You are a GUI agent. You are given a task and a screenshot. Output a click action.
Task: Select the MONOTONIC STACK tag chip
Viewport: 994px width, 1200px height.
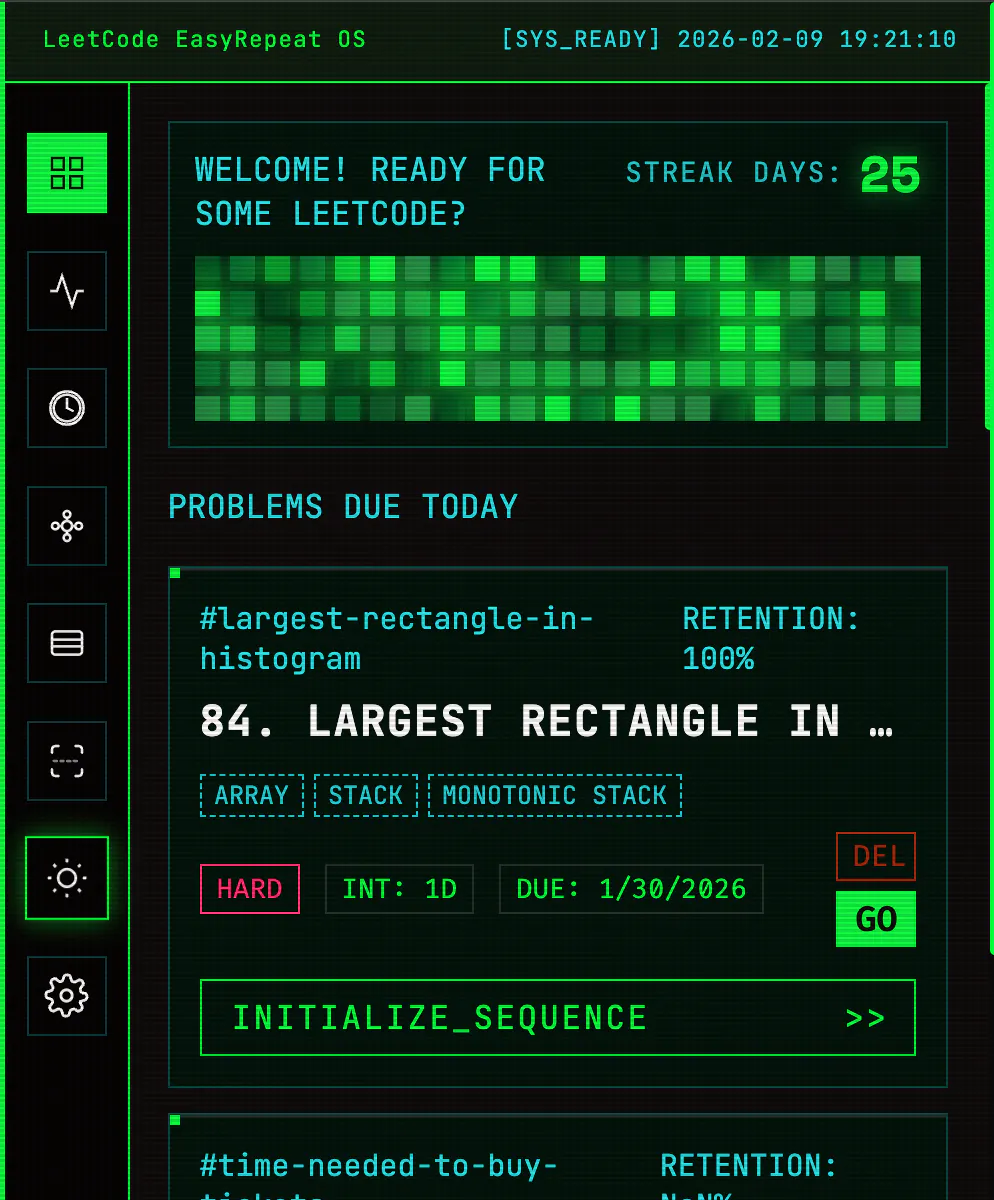[x=555, y=795]
